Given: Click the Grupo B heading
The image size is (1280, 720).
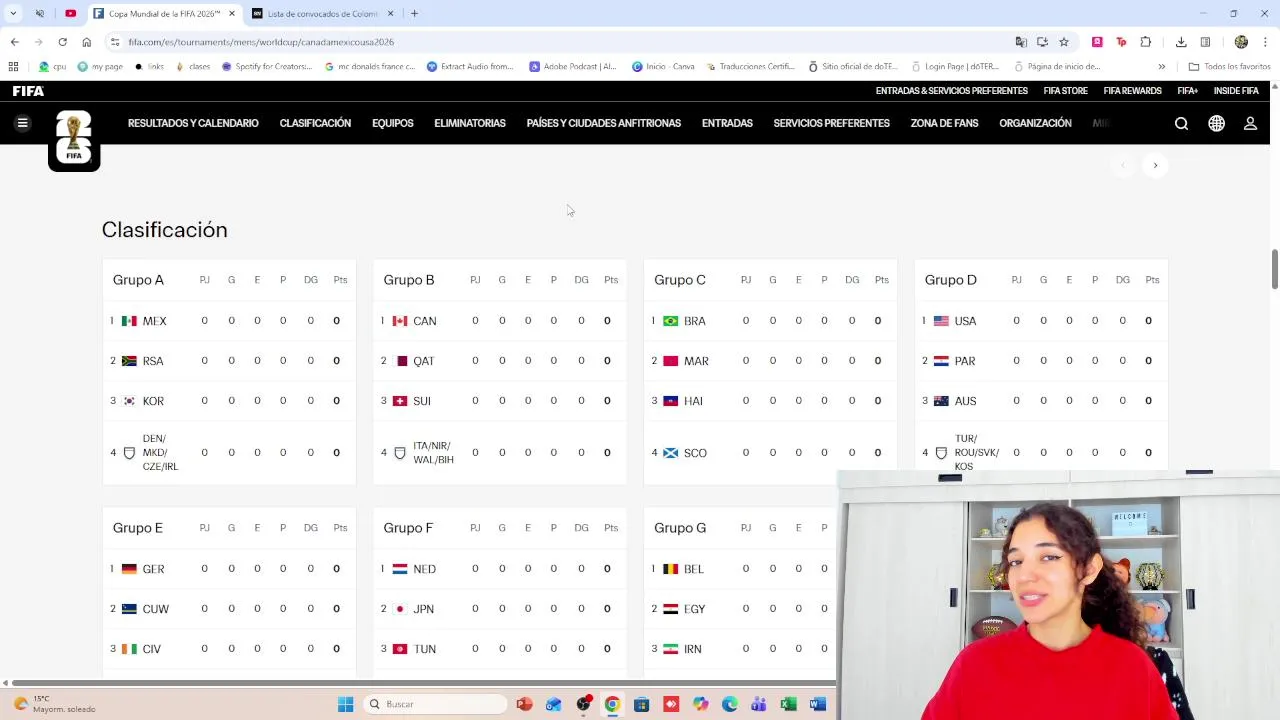Looking at the screenshot, I should (x=409, y=280).
